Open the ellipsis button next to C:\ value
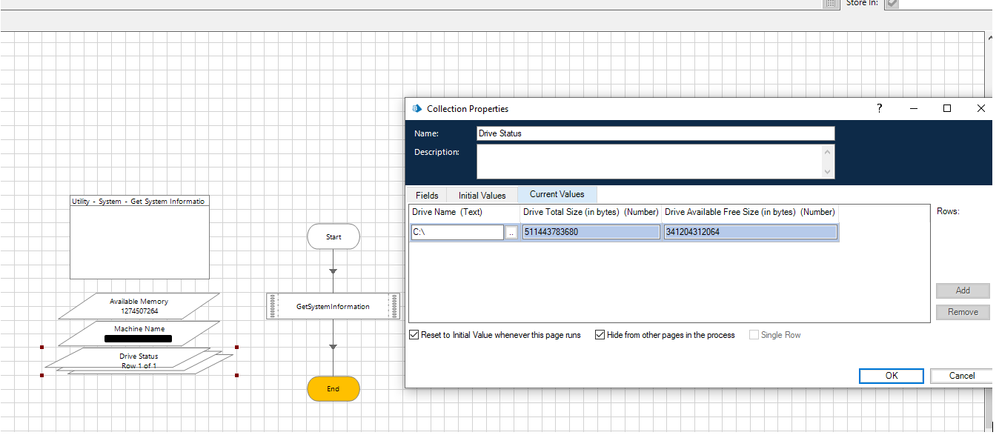Screen dimensions: 999x438 [511, 232]
